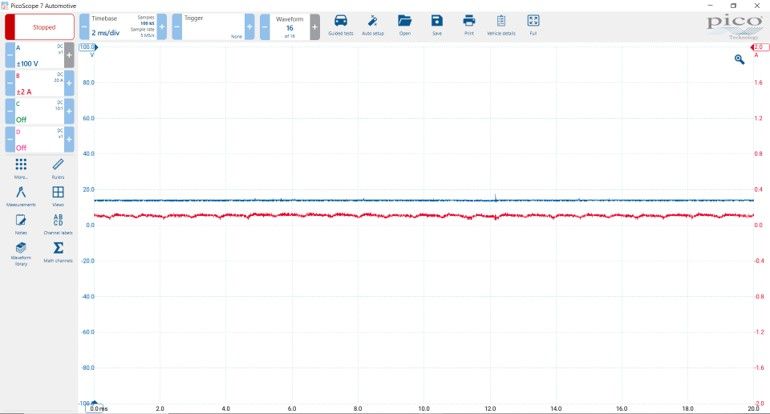
Task: Print the waveform capture
Action: (x=468, y=25)
